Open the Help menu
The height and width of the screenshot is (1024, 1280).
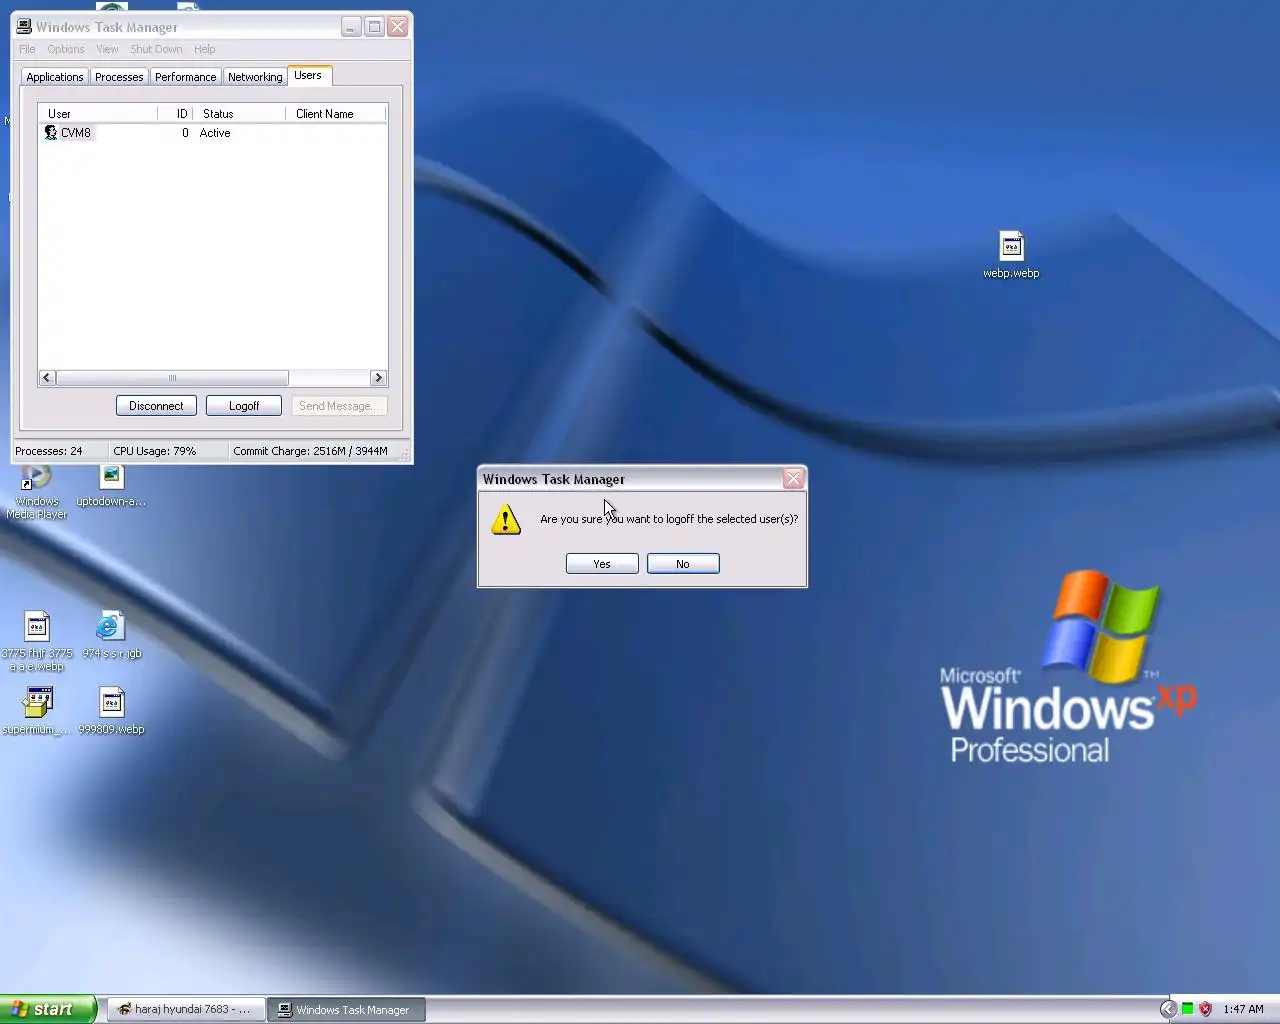(x=205, y=49)
